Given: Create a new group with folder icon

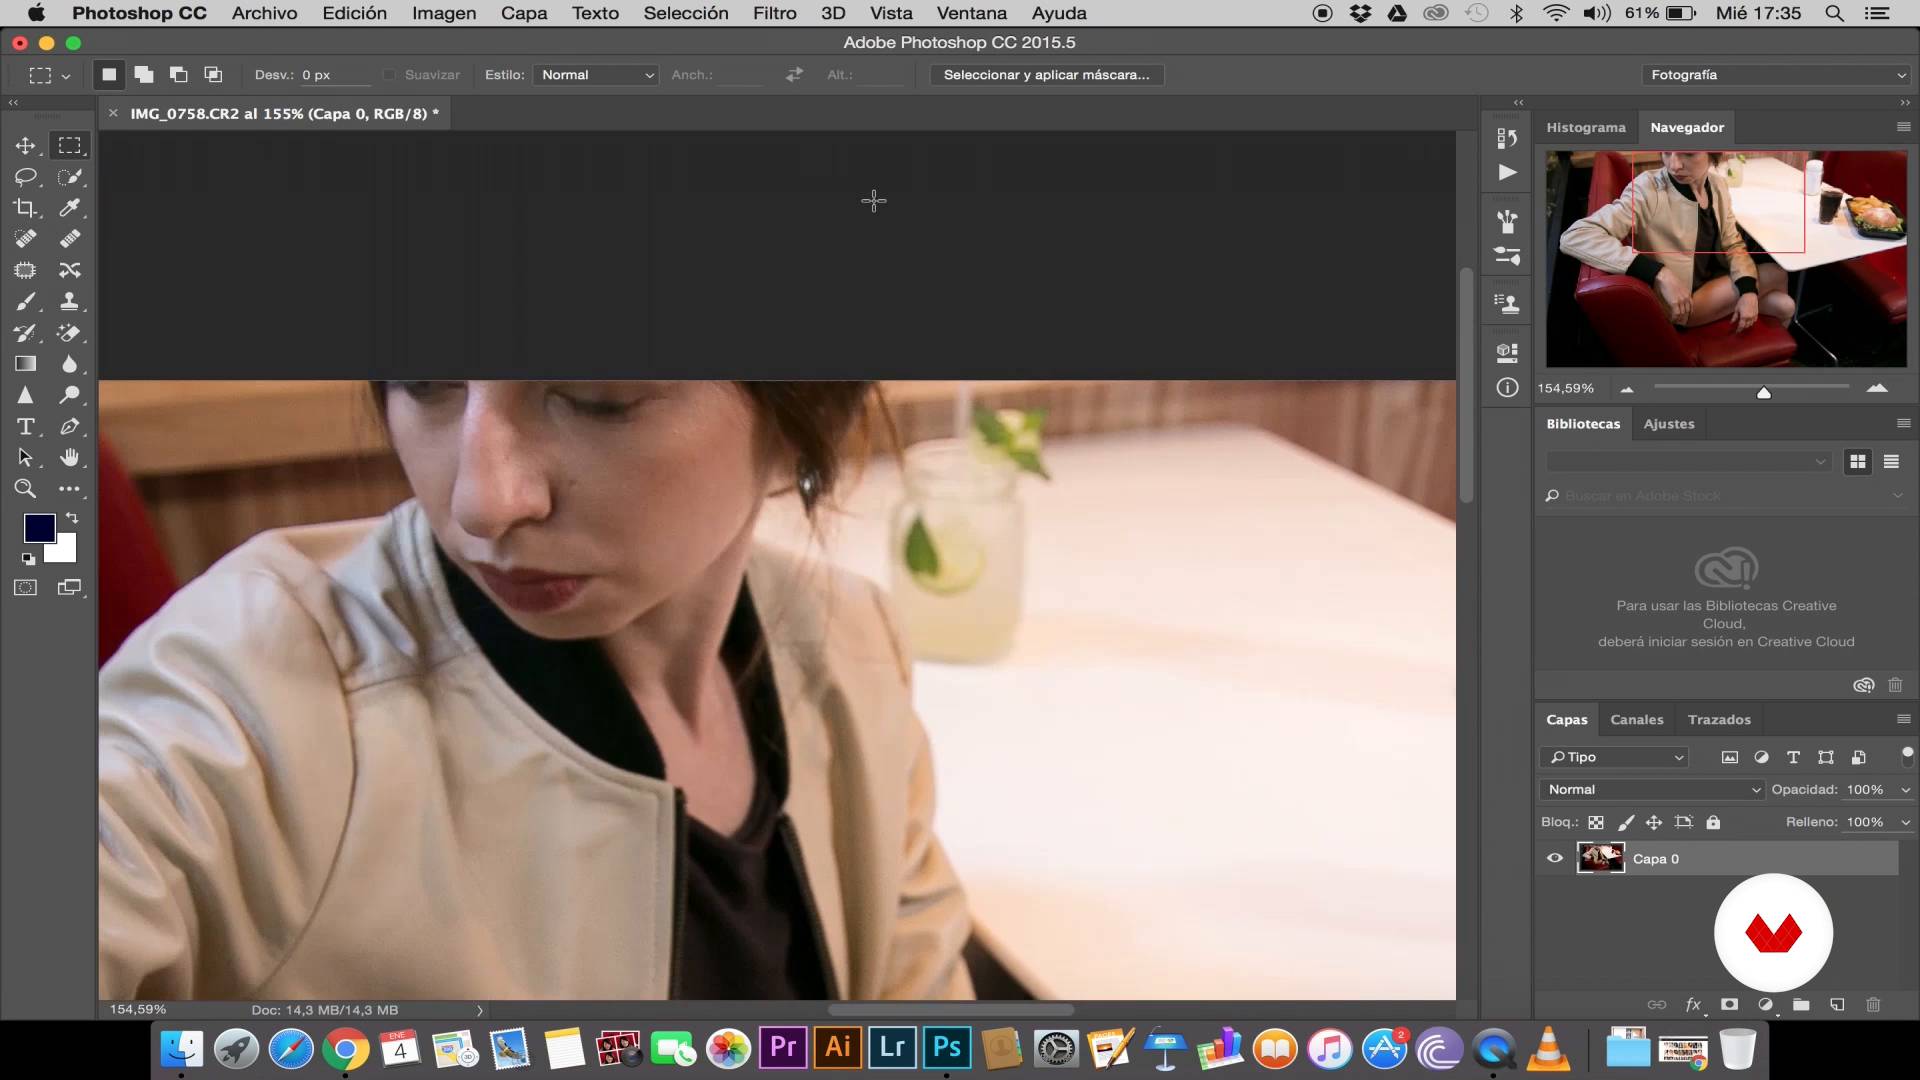Looking at the screenshot, I should (1801, 1004).
